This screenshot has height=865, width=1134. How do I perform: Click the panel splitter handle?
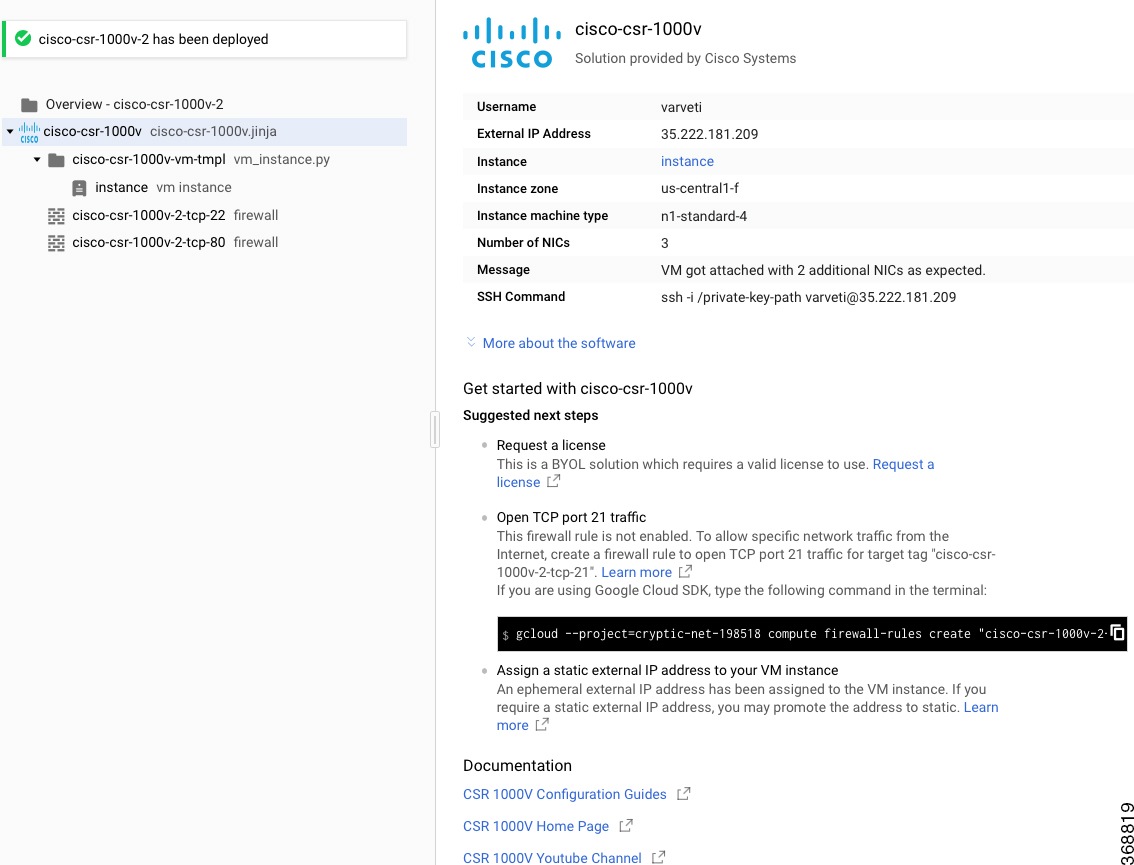tap(435, 429)
